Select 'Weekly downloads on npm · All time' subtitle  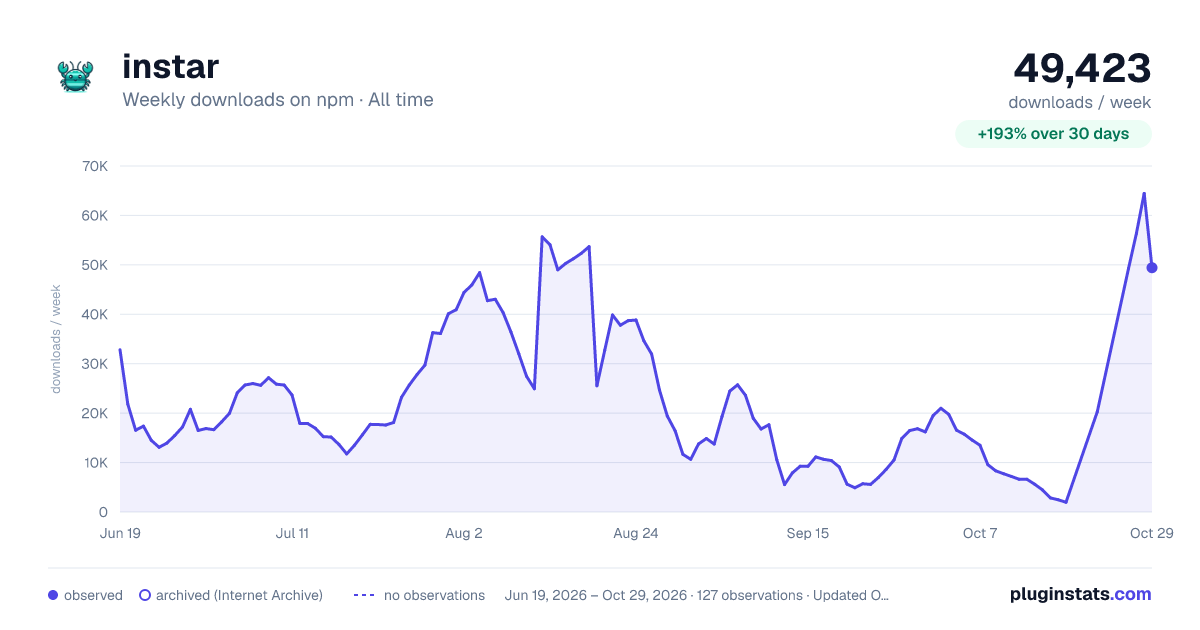[x=278, y=100]
